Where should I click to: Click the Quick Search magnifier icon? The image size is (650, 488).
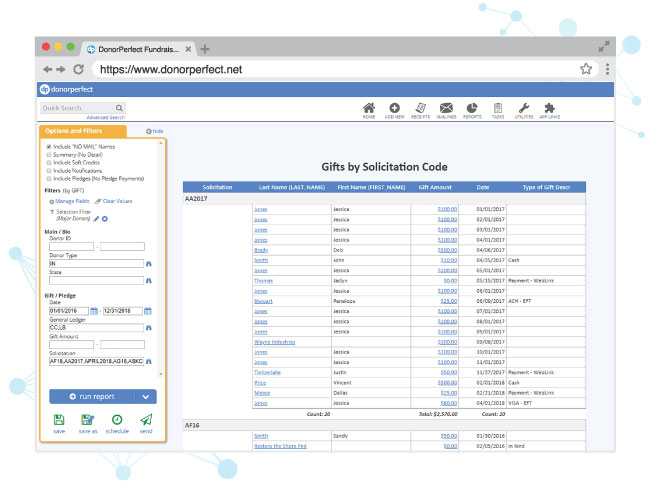pyautogui.click(x=119, y=108)
